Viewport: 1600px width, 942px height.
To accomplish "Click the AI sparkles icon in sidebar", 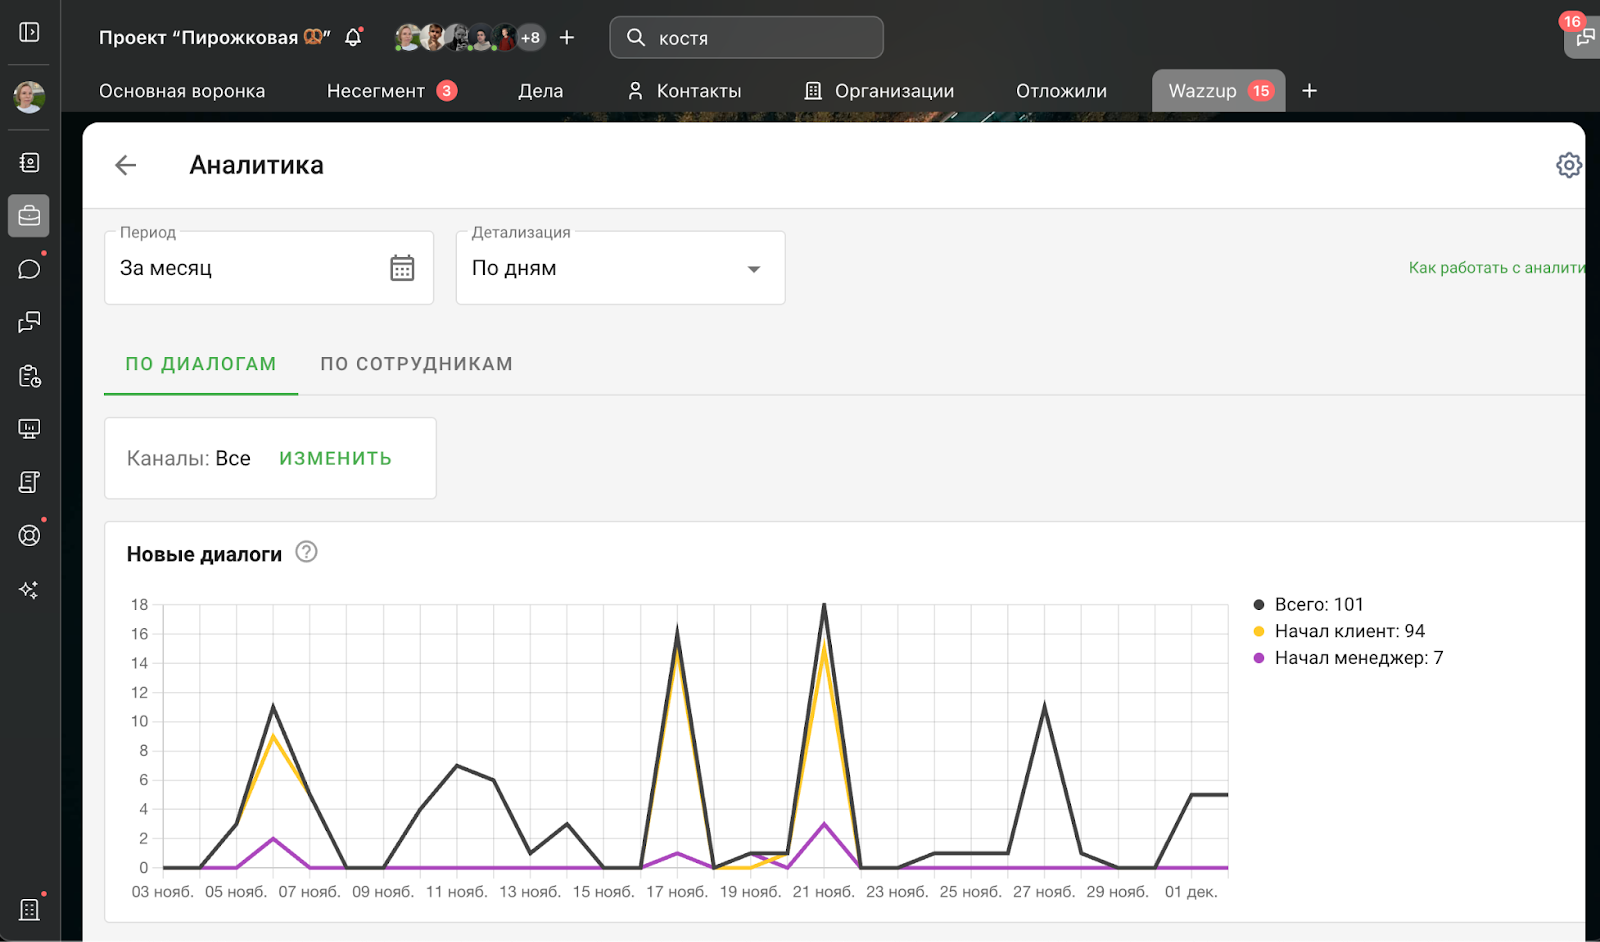I will point(29,589).
